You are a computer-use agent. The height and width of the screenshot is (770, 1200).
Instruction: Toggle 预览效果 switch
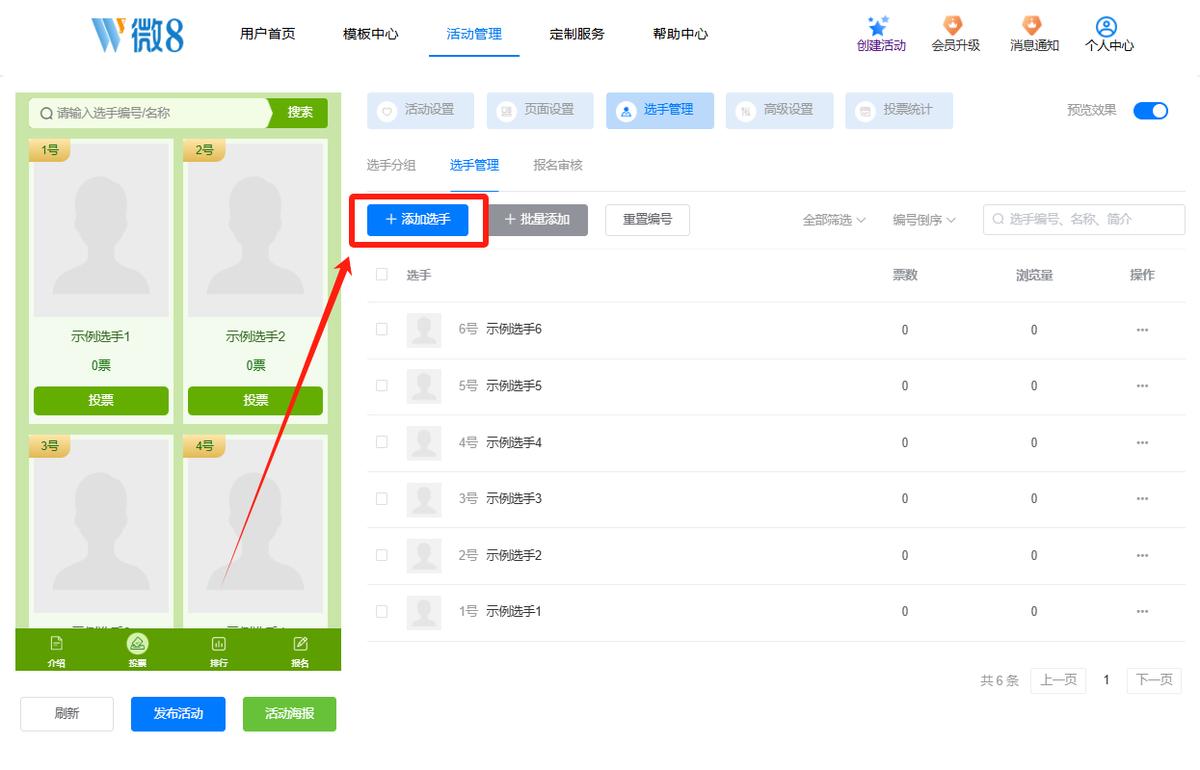pos(1150,110)
